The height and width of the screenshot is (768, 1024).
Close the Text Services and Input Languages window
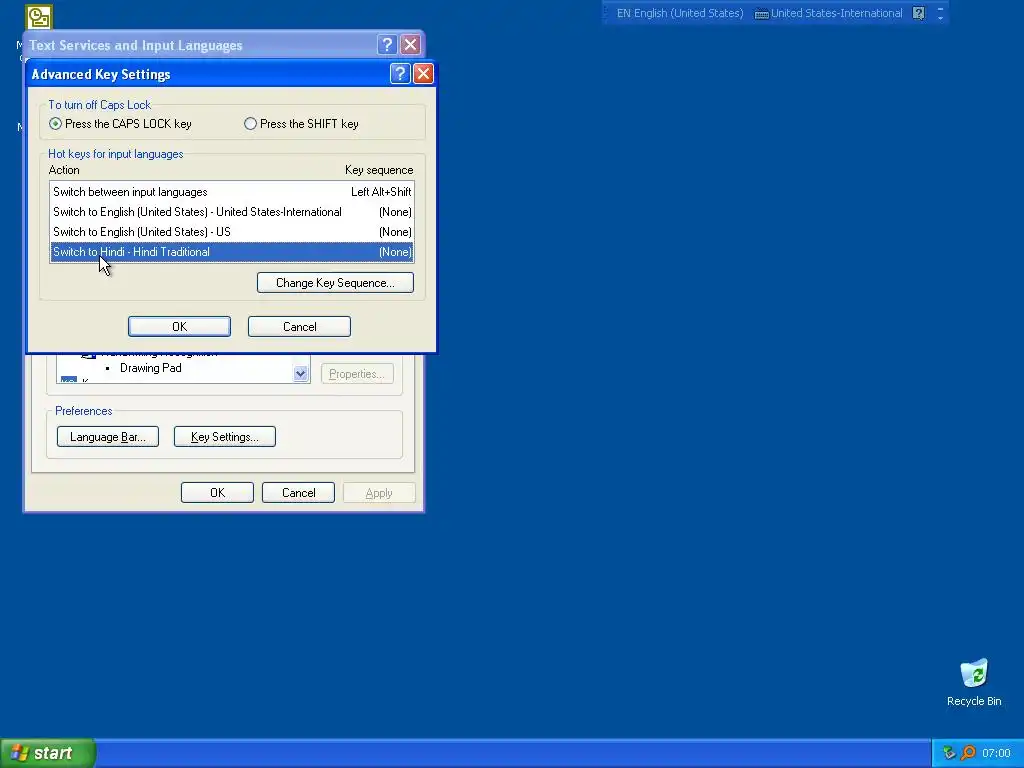point(410,44)
